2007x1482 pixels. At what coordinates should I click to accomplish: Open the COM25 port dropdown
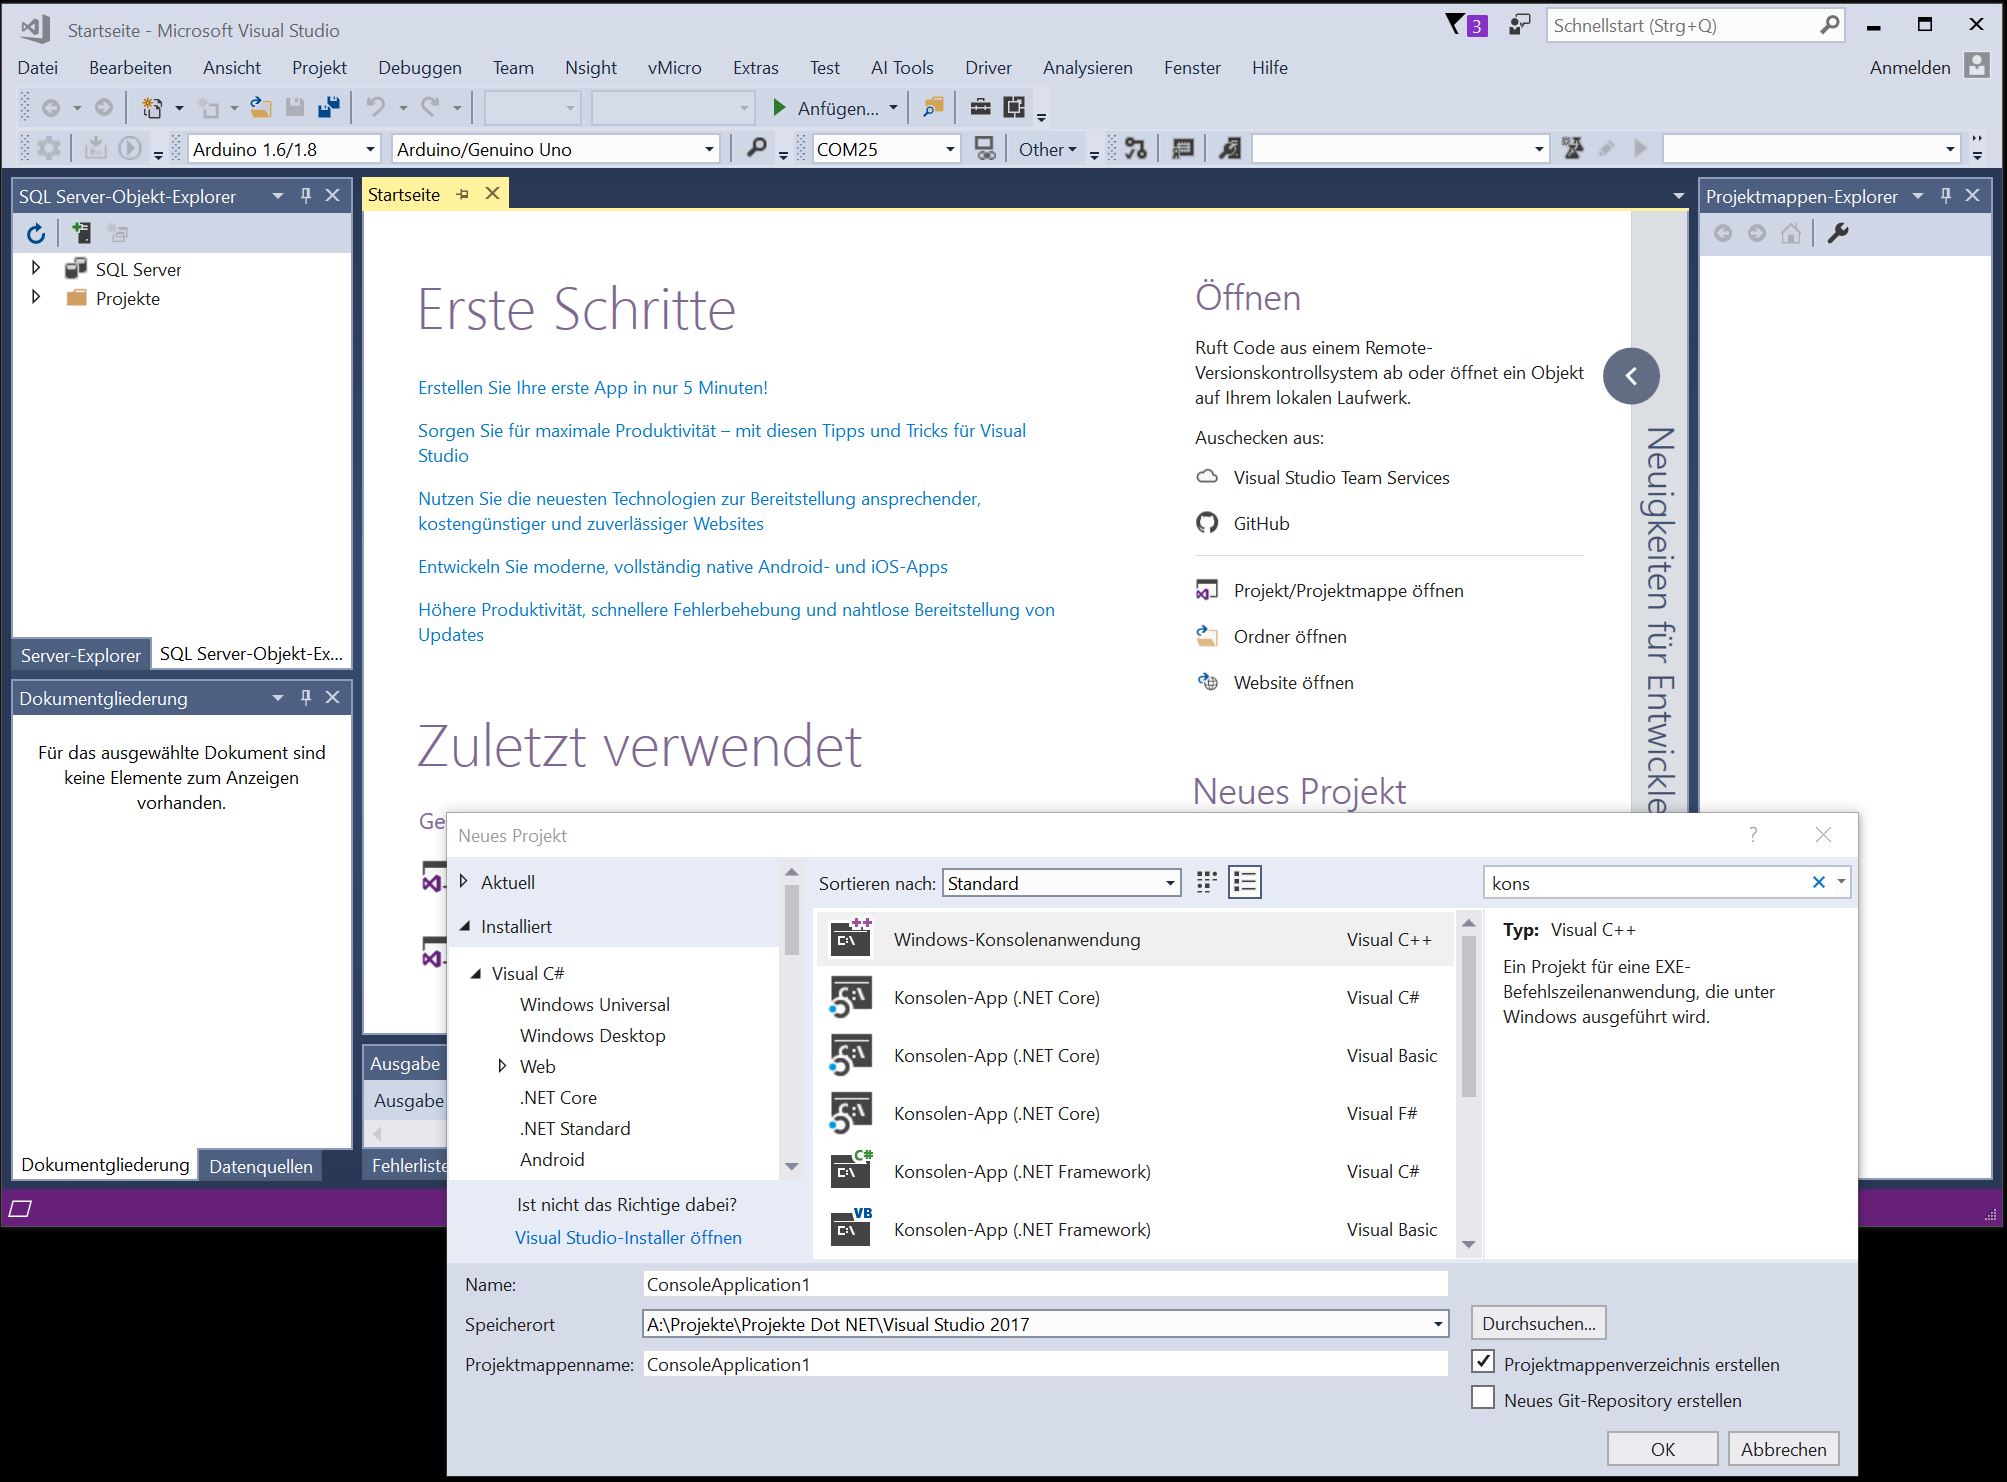tap(949, 149)
